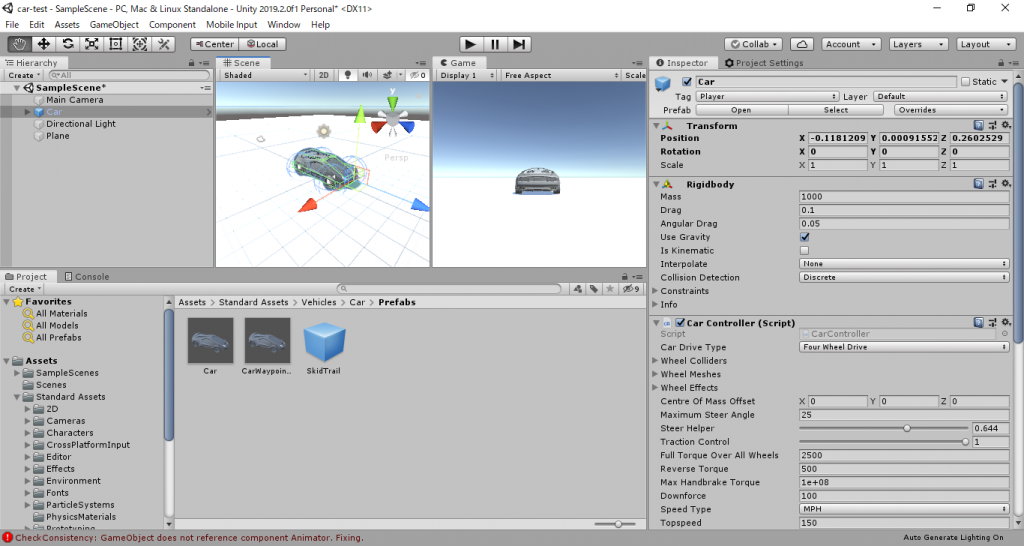Select the combined Transform tool
Image resolution: width=1024 pixels, height=546 pixels.
[x=140, y=44]
